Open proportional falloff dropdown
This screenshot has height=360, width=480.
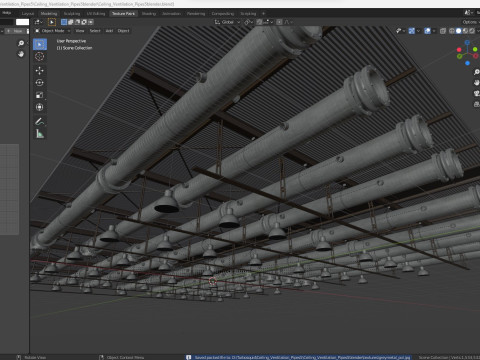click(288, 22)
